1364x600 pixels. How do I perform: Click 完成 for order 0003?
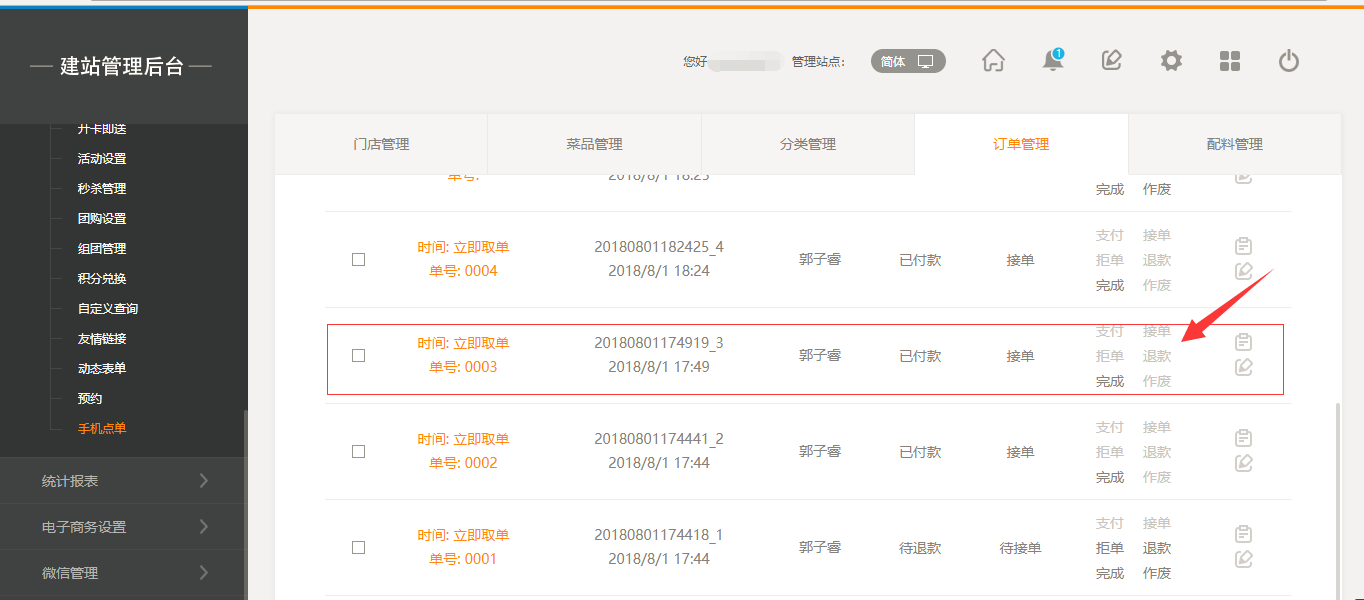point(1110,381)
